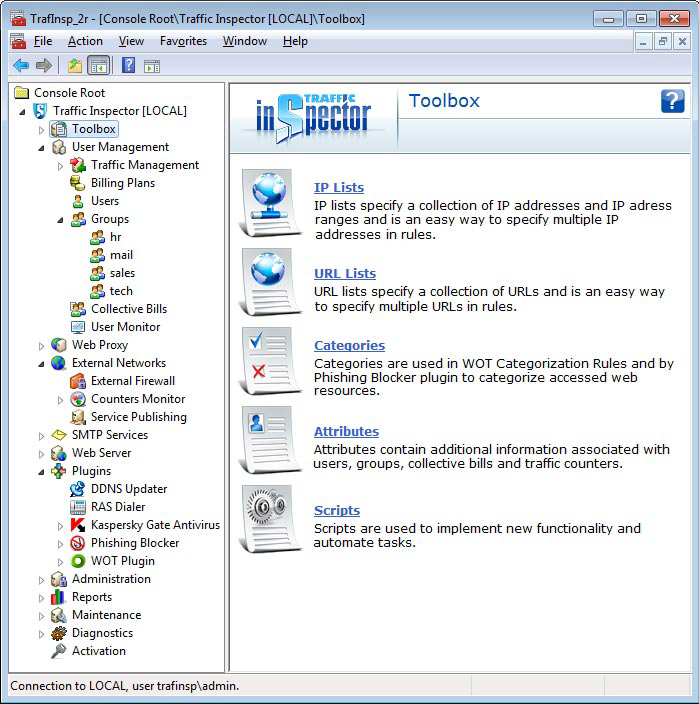
Task: Minimize the inner MDI child window
Action: 643,42
